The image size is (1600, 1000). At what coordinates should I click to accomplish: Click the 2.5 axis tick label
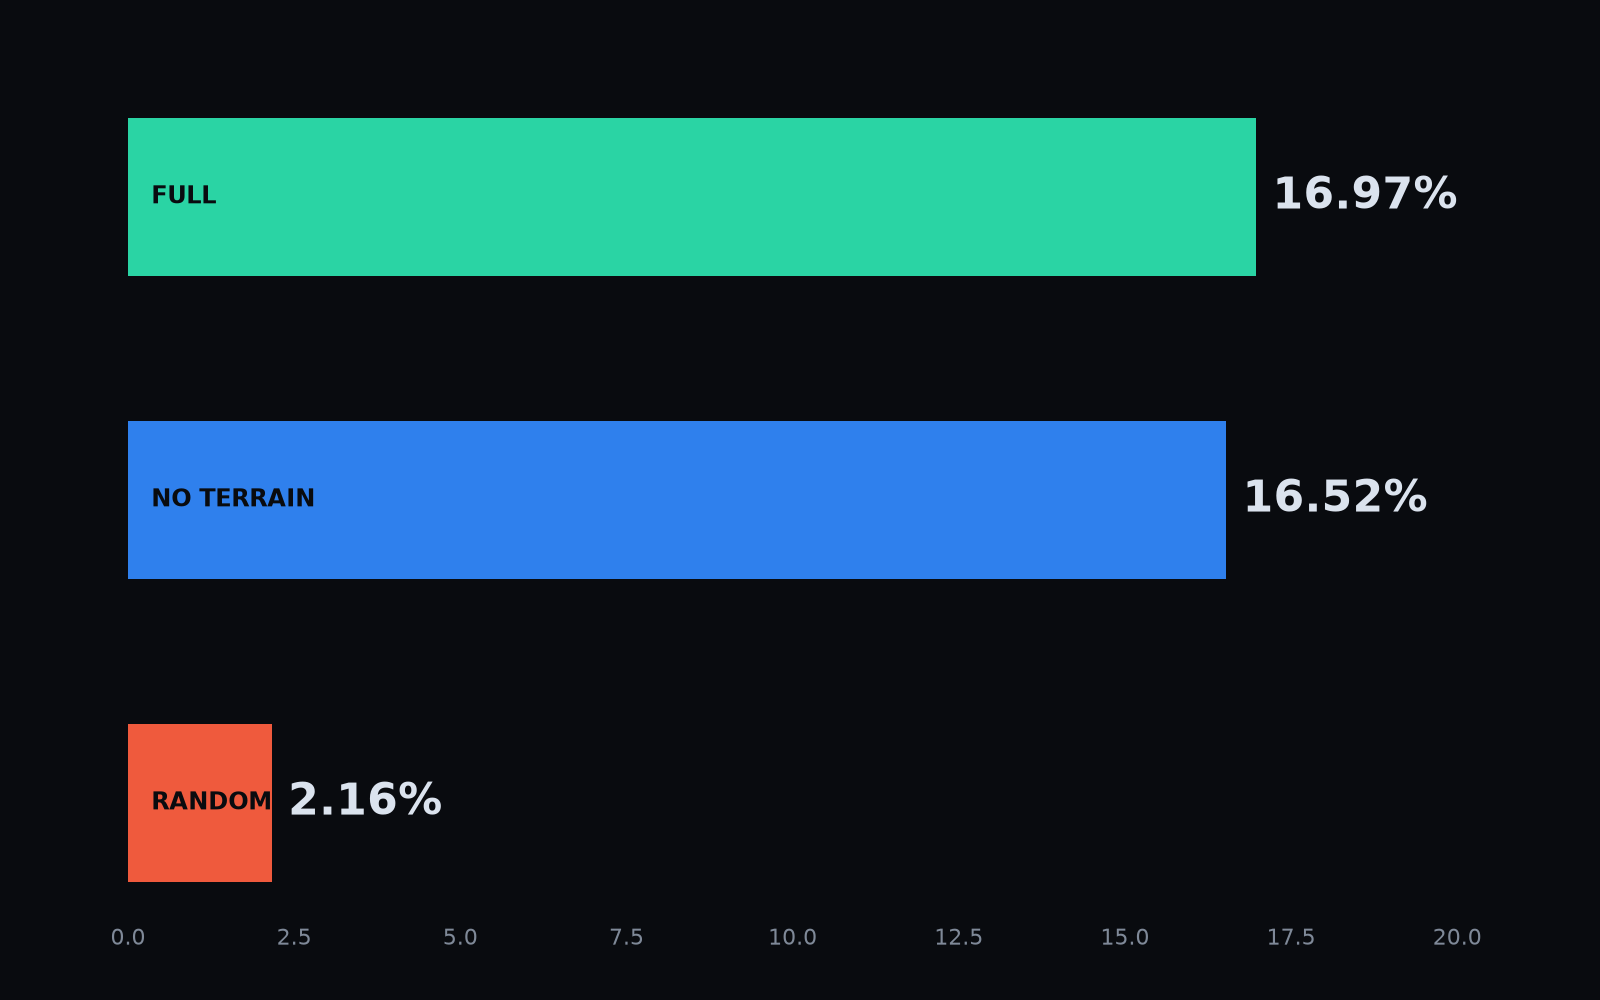click(x=294, y=938)
